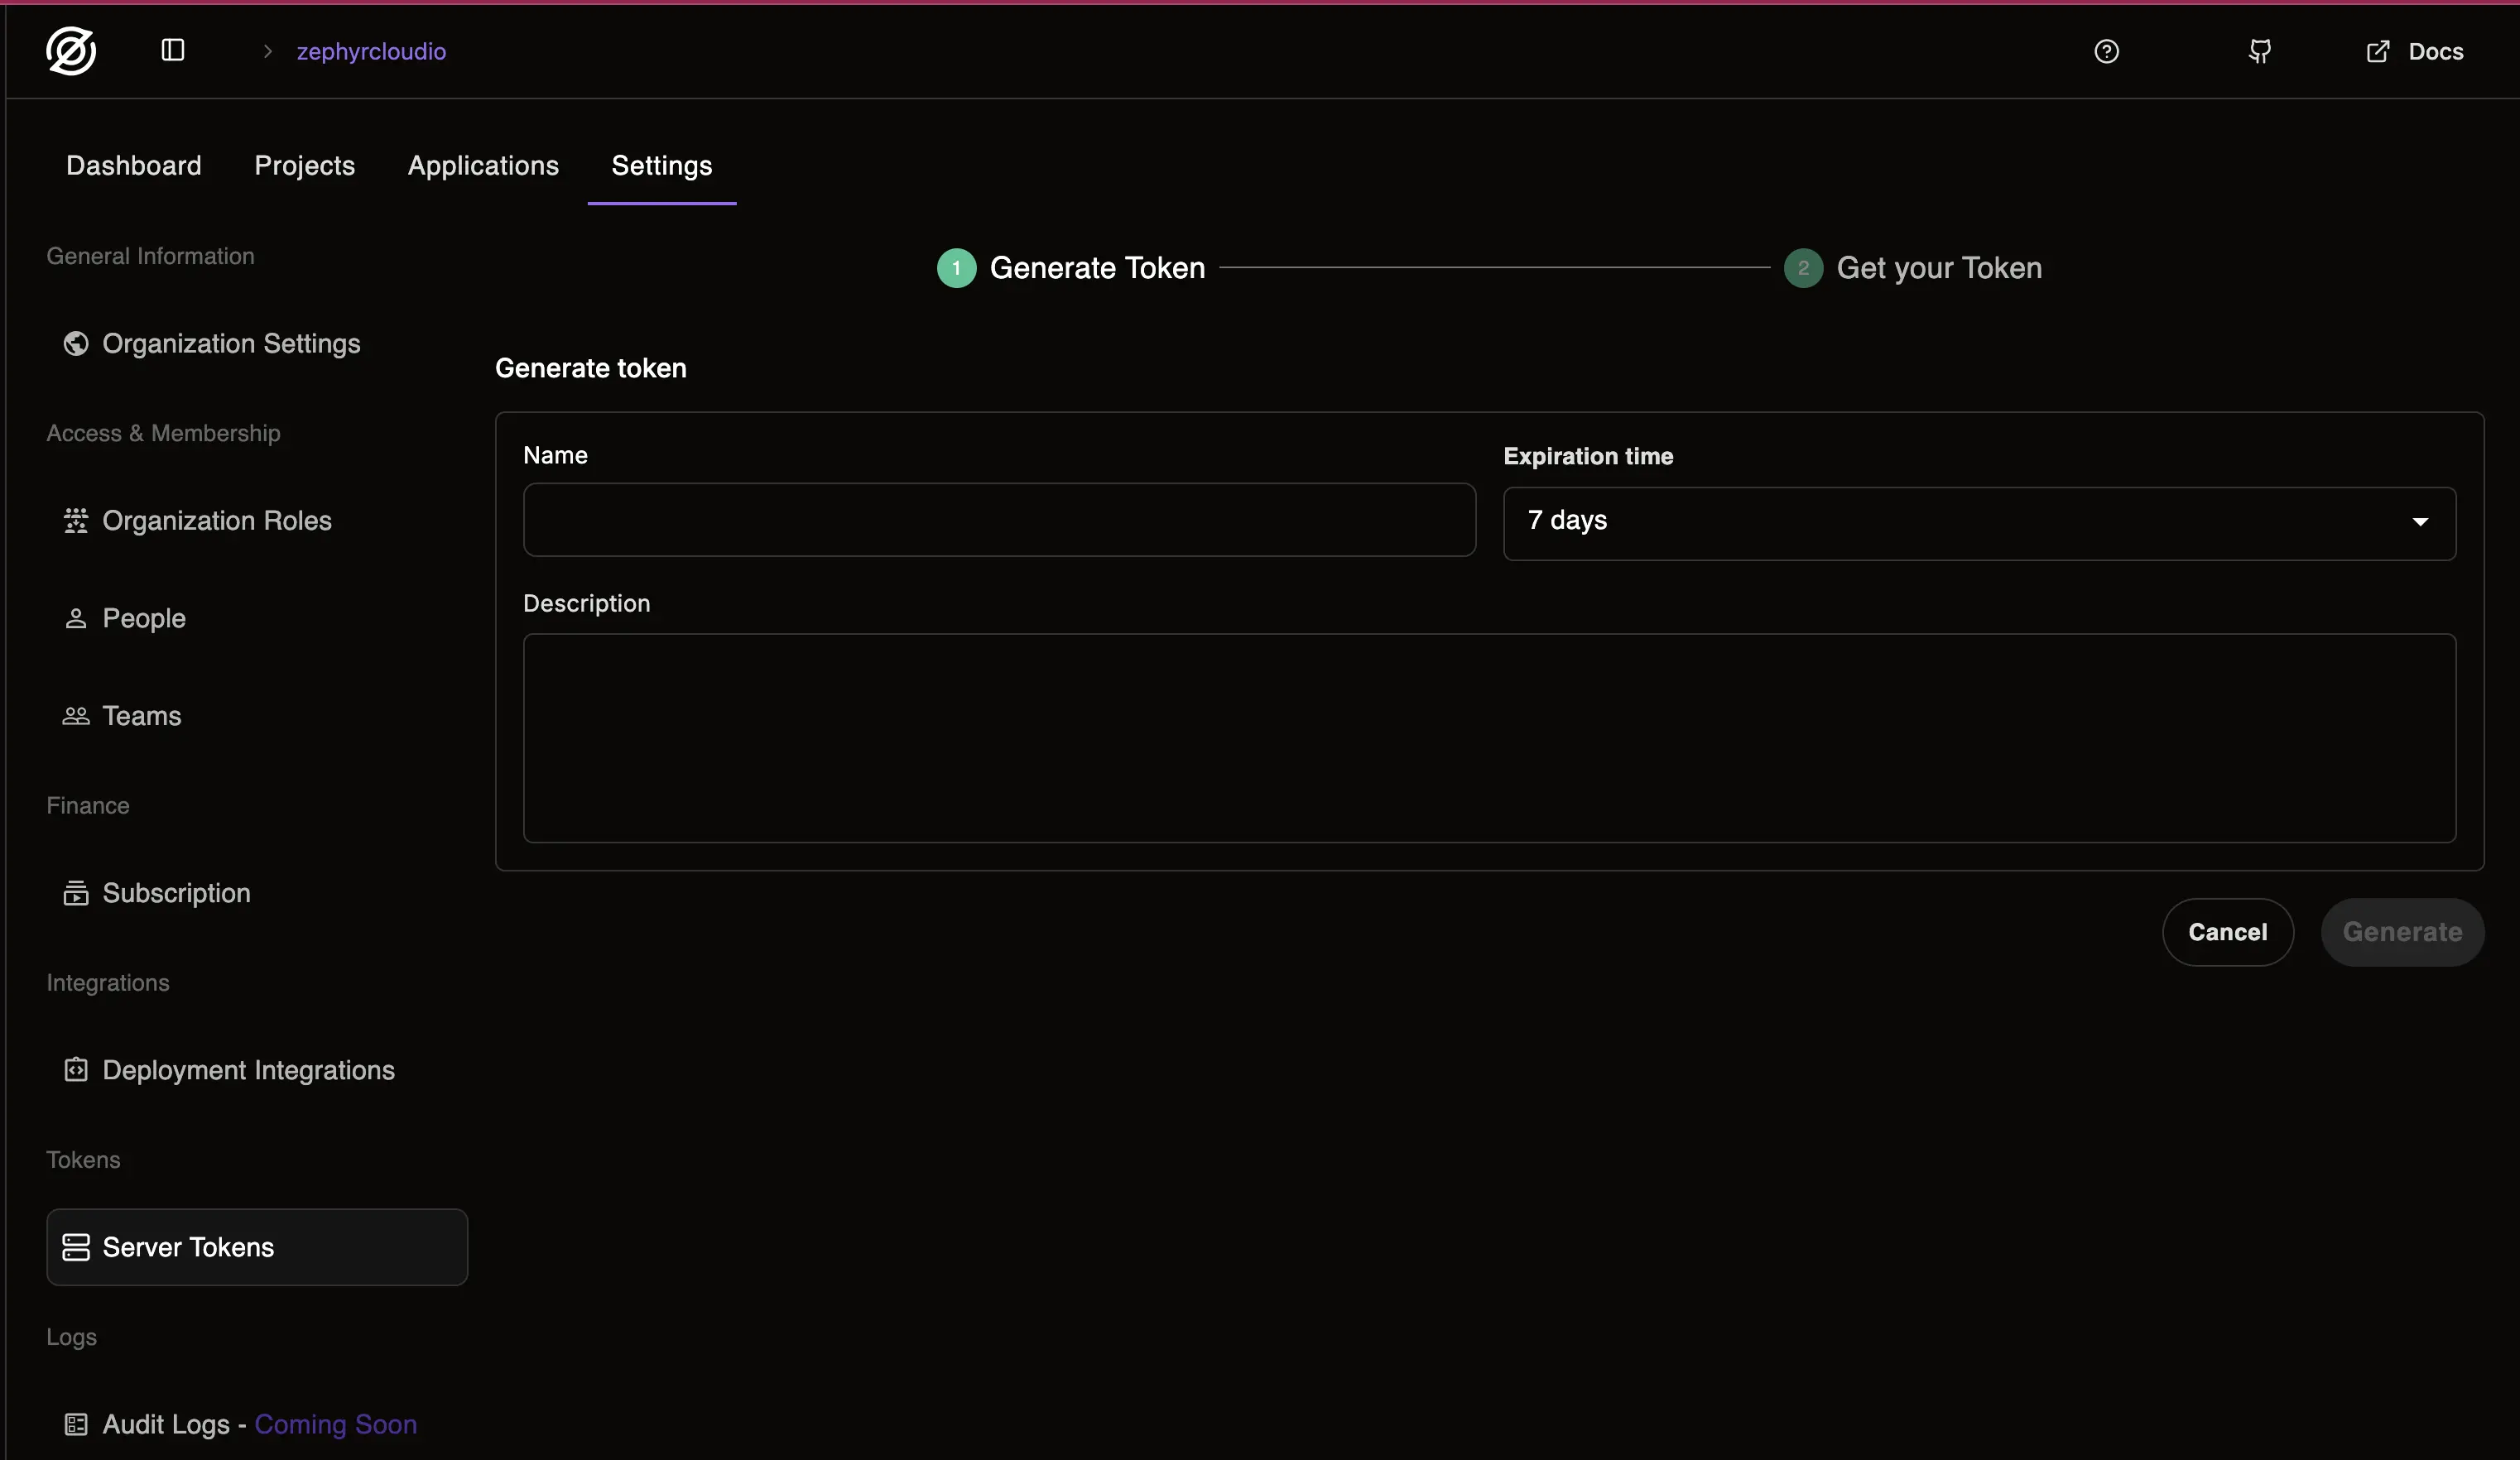Switch to the Dashboard tab
Viewport: 2520px width, 1460px height.
coord(133,165)
